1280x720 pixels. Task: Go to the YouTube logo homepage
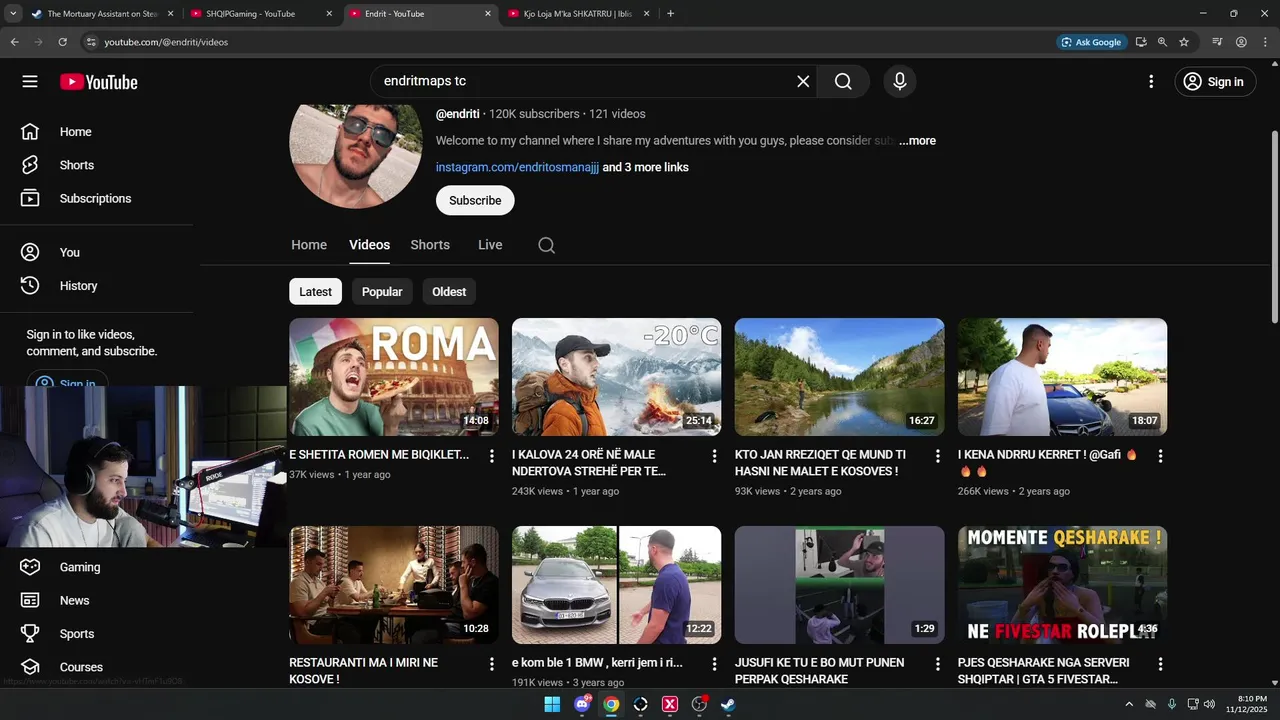pyautogui.click(x=98, y=82)
